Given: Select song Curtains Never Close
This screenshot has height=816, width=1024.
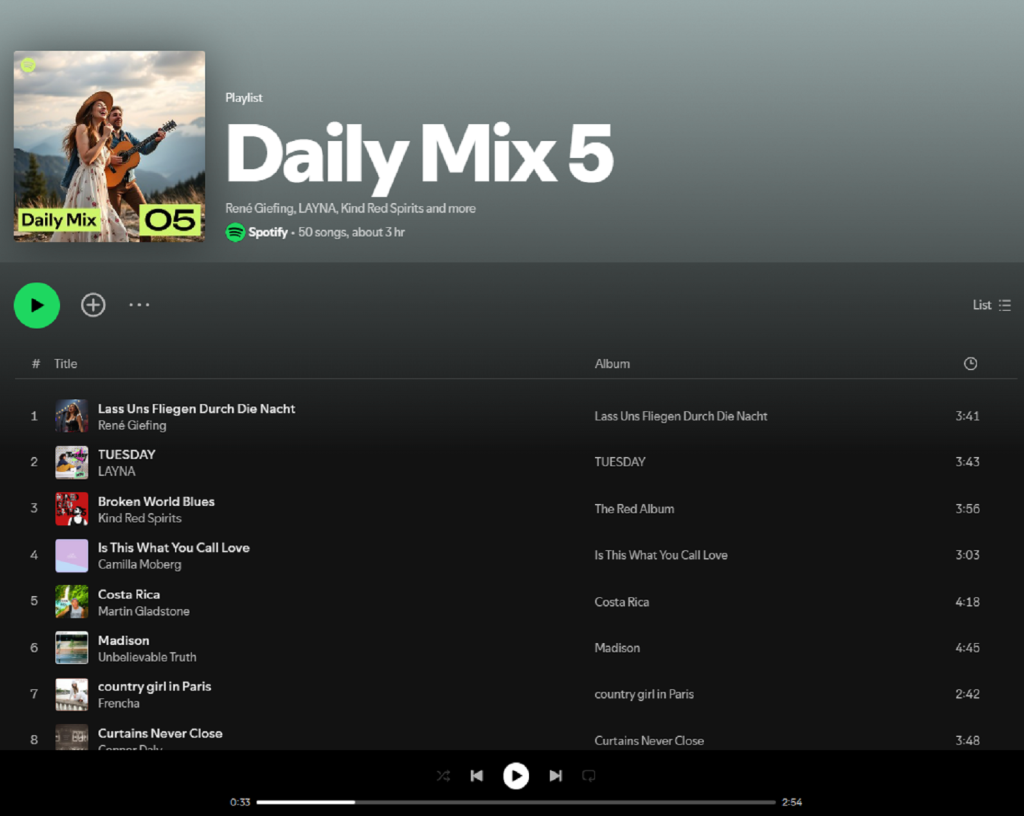Looking at the screenshot, I should point(160,733).
